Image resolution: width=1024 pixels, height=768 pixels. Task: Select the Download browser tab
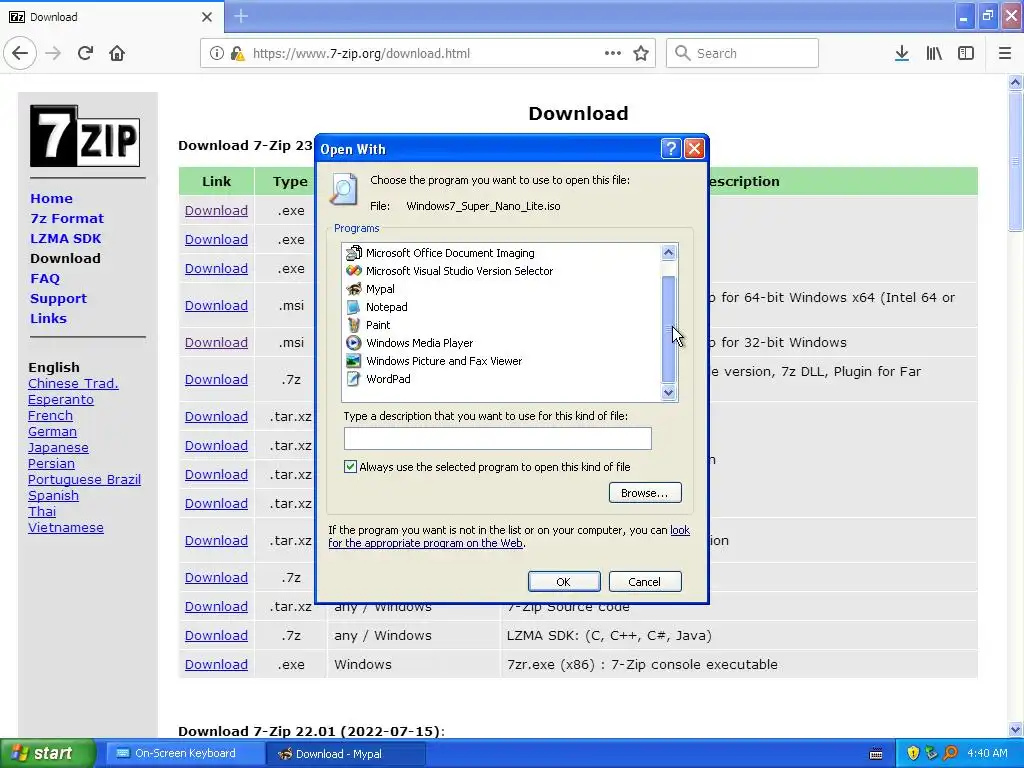pos(111,16)
